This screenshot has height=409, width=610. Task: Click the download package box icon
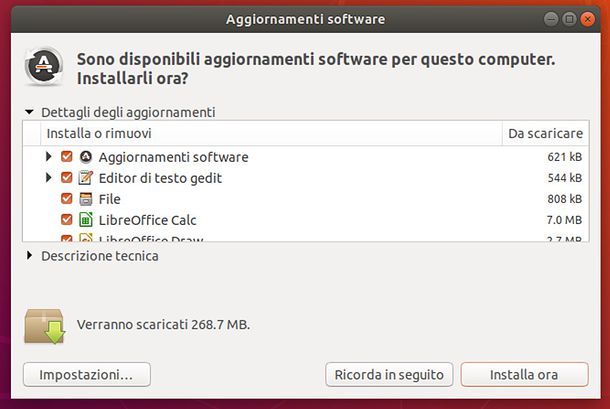pos(45,326)
